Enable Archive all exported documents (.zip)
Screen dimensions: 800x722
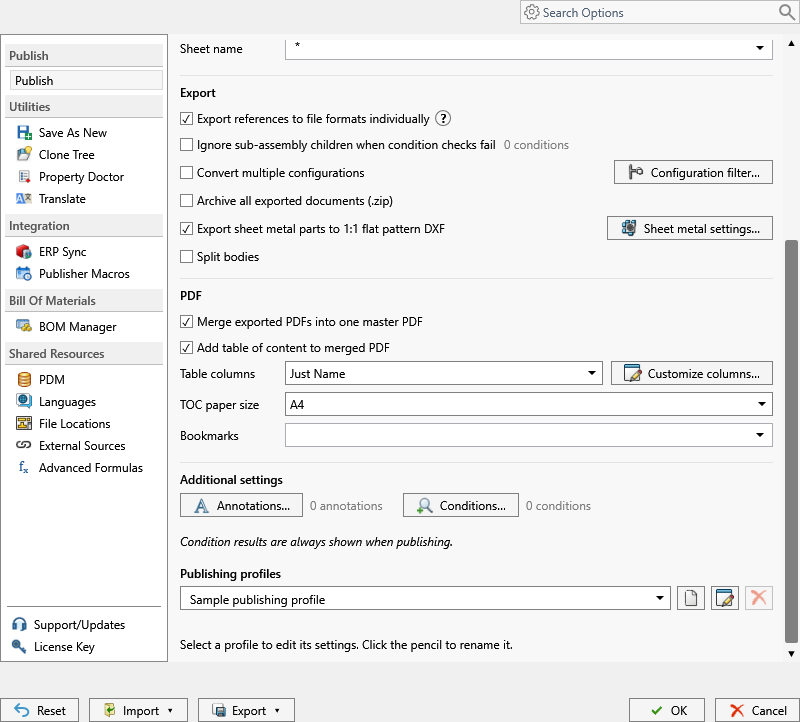(x=187, y=201)
